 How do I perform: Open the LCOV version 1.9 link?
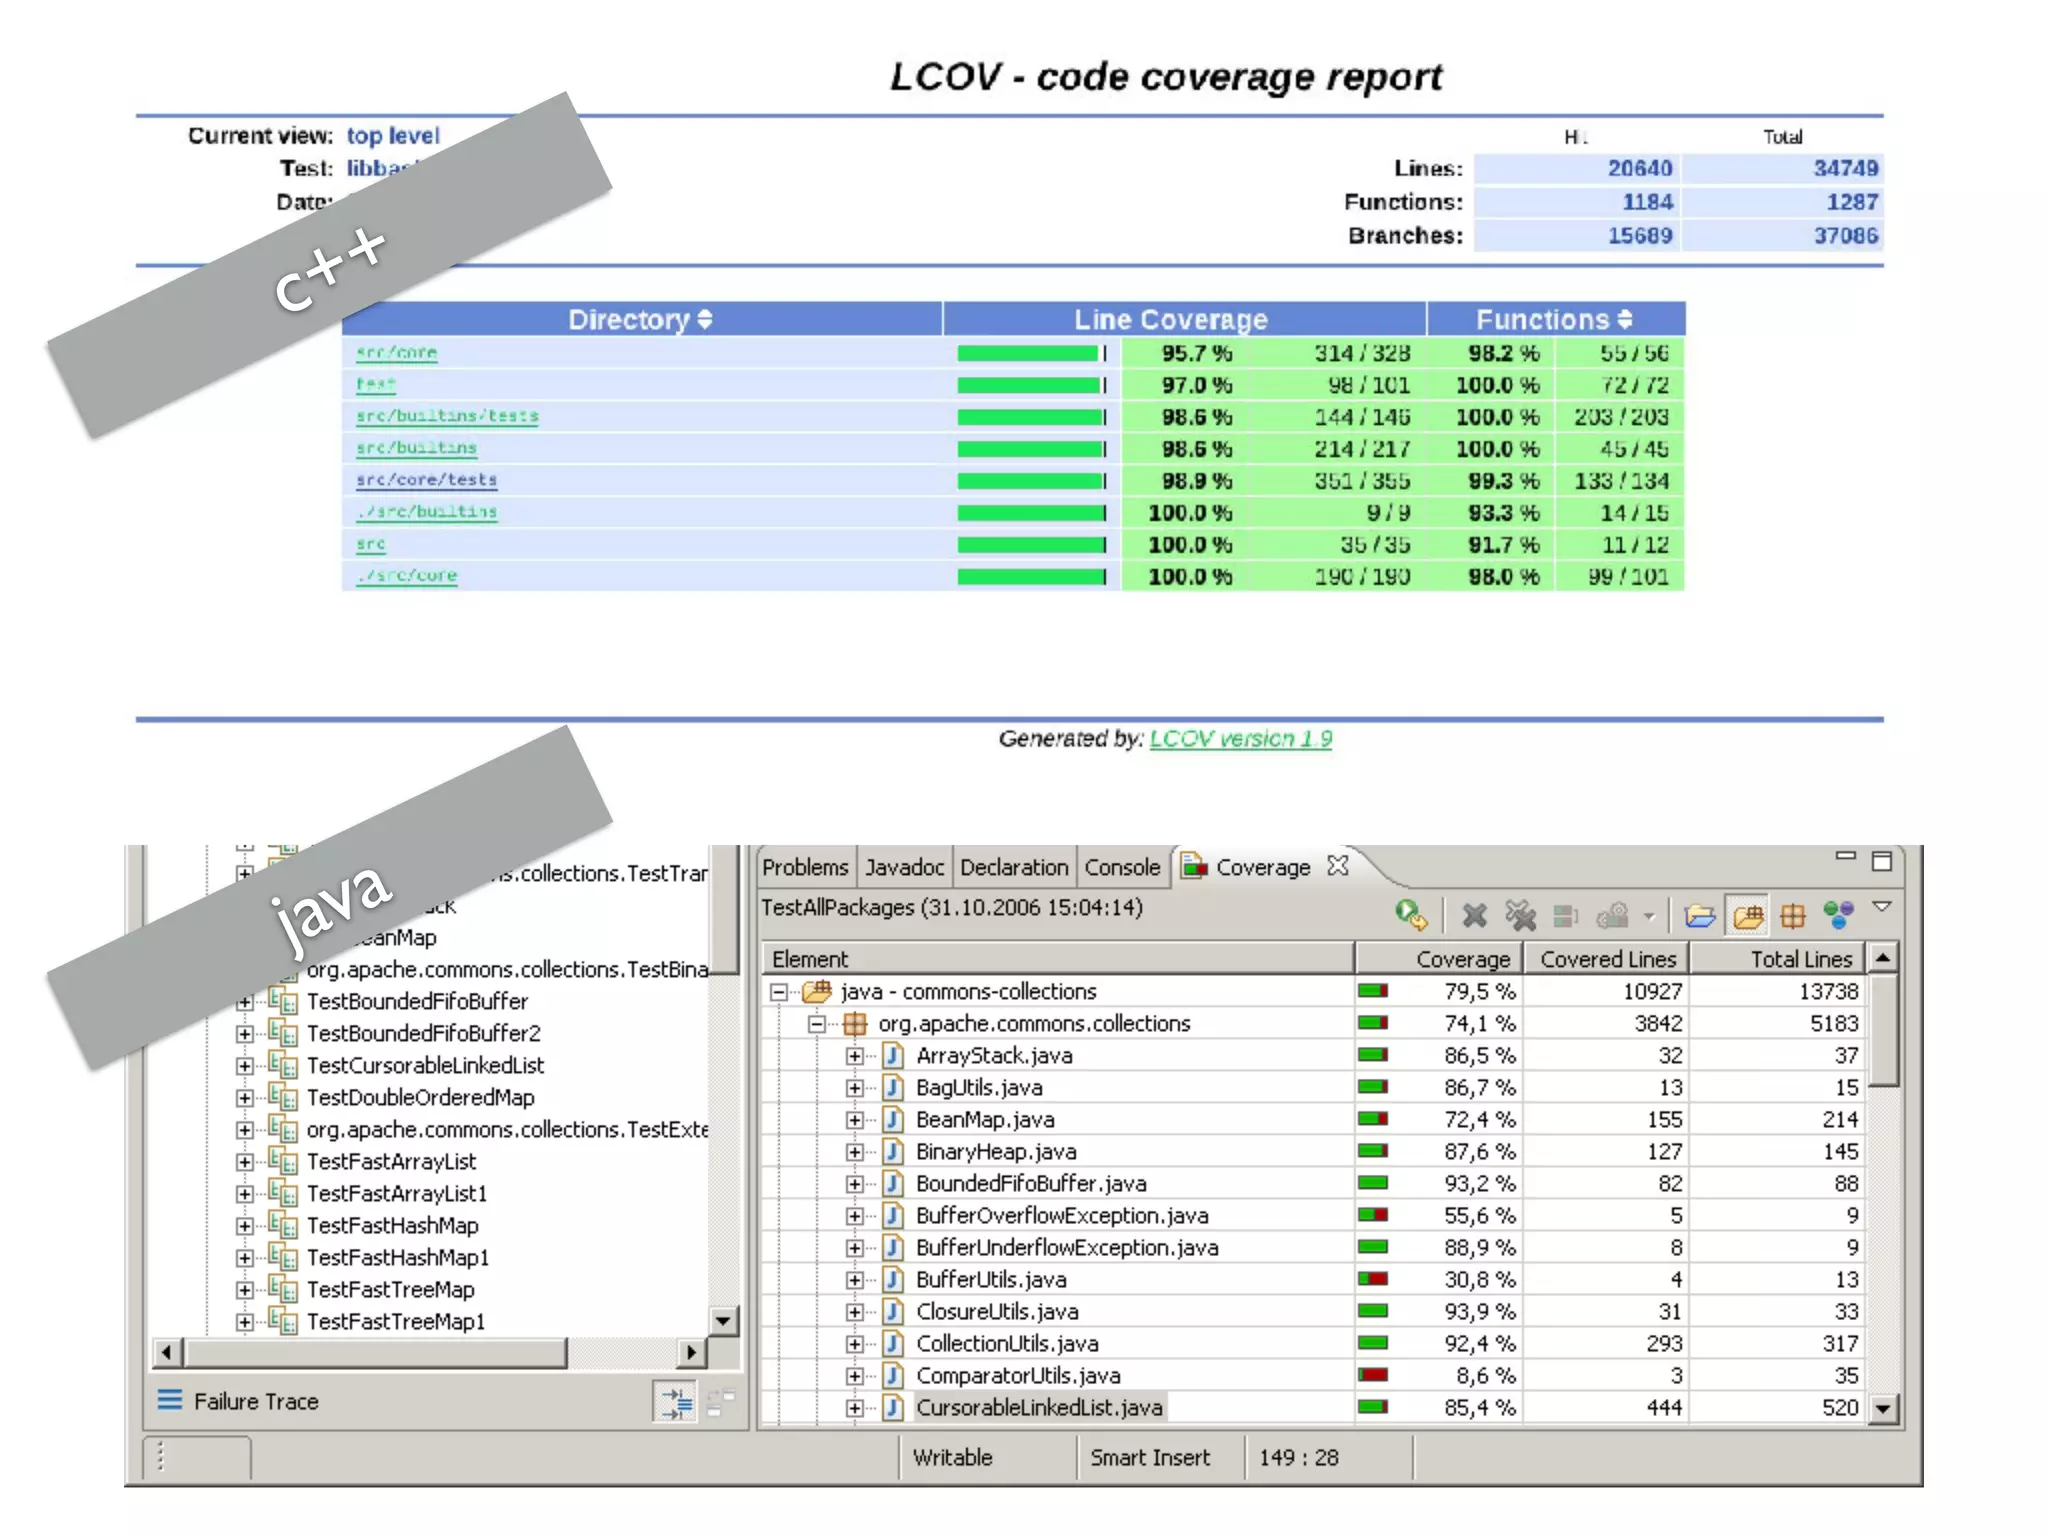[1240, 739]
